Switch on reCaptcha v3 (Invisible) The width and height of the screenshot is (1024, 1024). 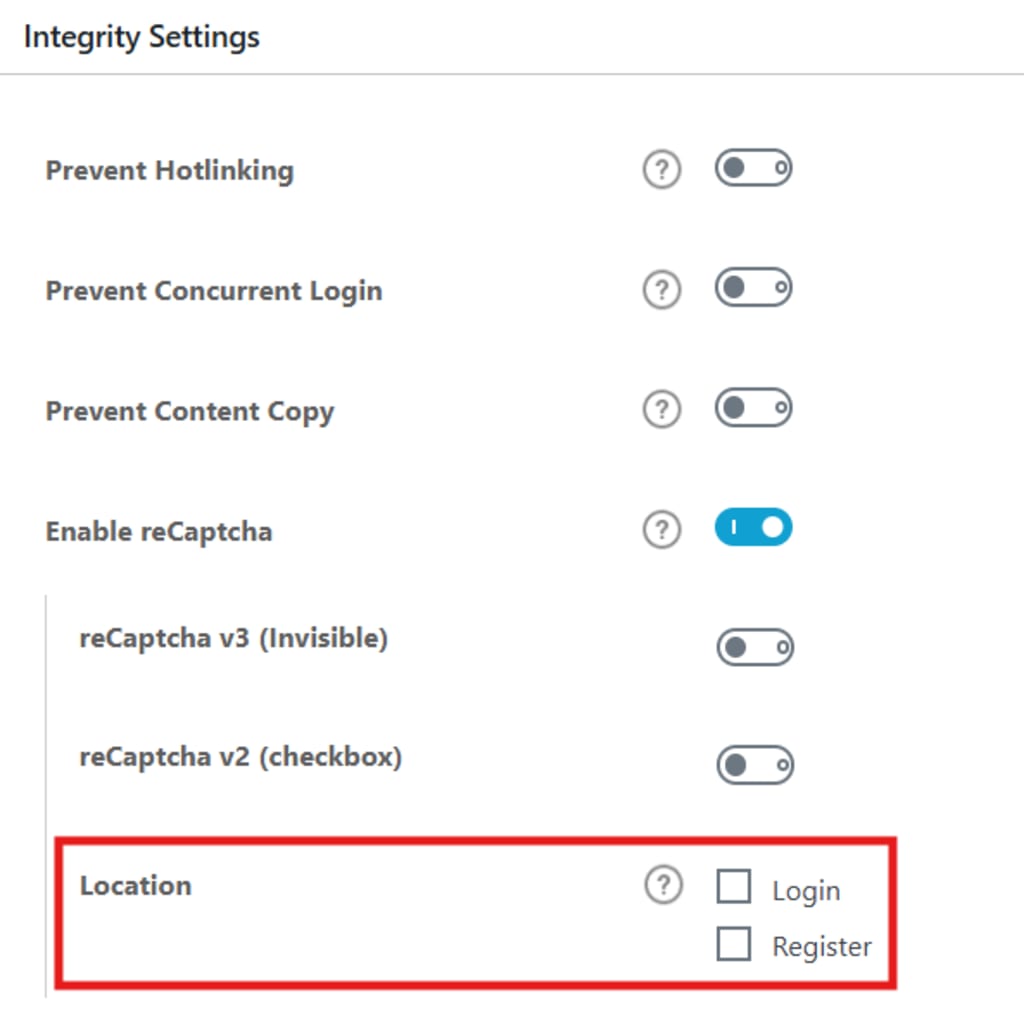coord(756,647)
